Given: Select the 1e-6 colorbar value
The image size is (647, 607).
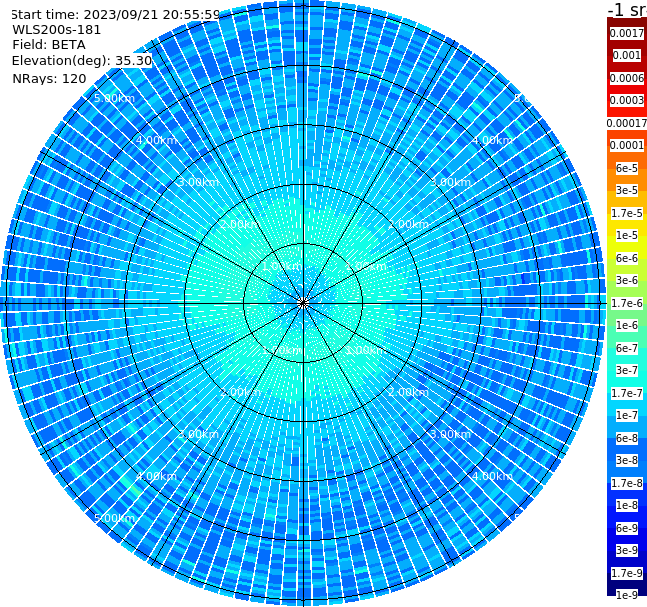Looking at the screenshot, I should [x=626, y=325].
